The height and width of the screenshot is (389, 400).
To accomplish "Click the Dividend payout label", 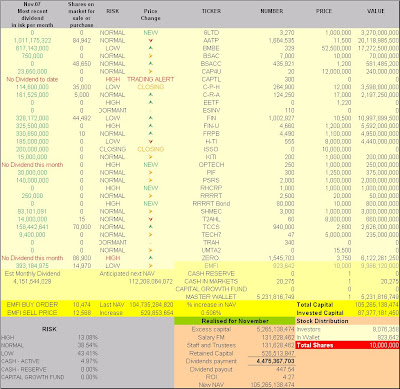I will (211, 369).
